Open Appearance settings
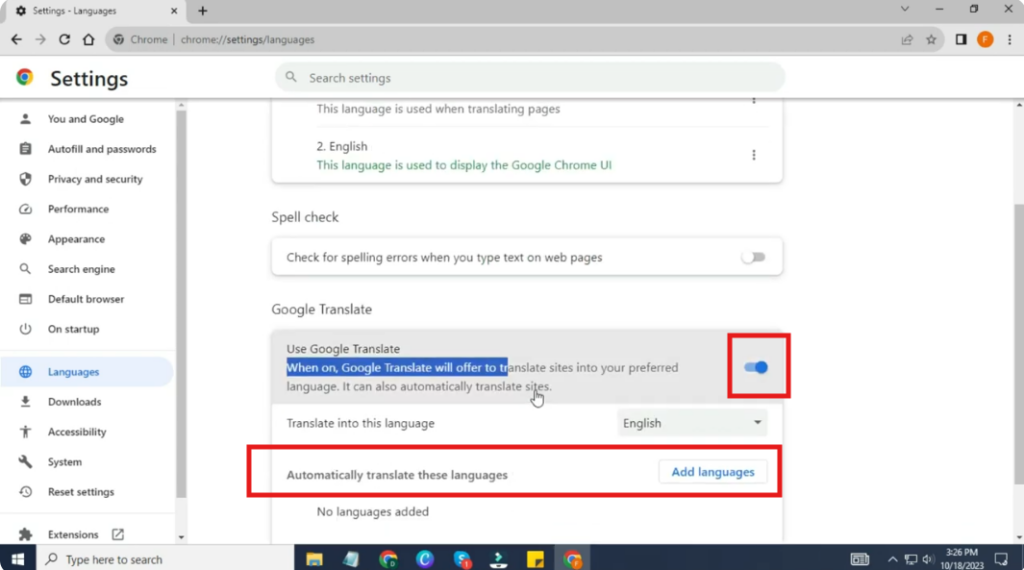 click(76, 239)
